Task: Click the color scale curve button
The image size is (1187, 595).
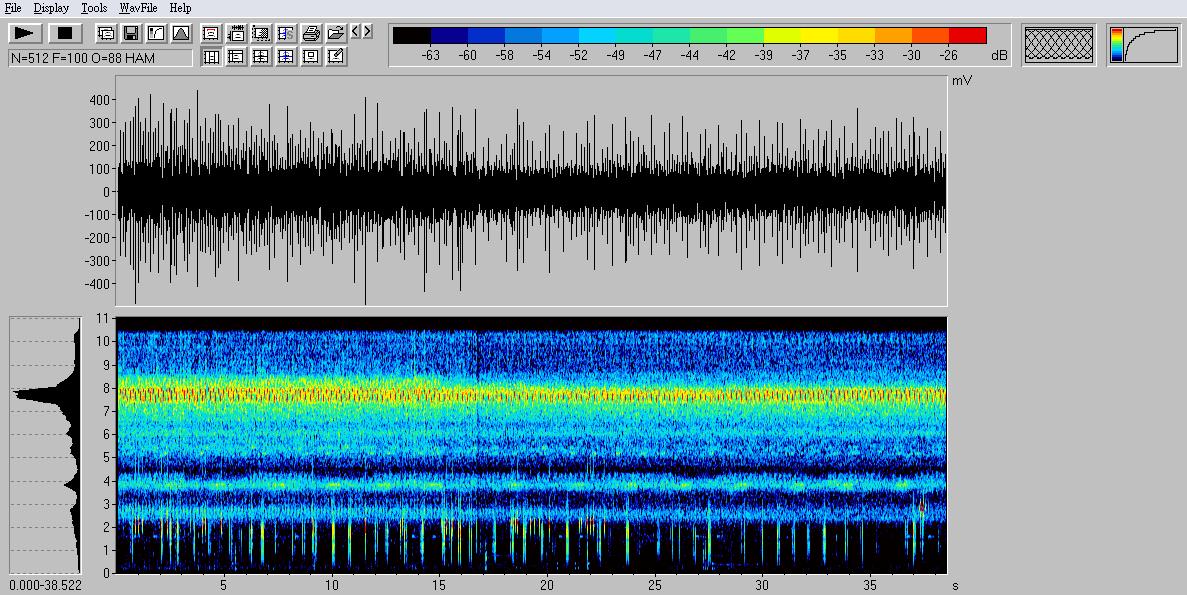Action: click(1143, 46)
